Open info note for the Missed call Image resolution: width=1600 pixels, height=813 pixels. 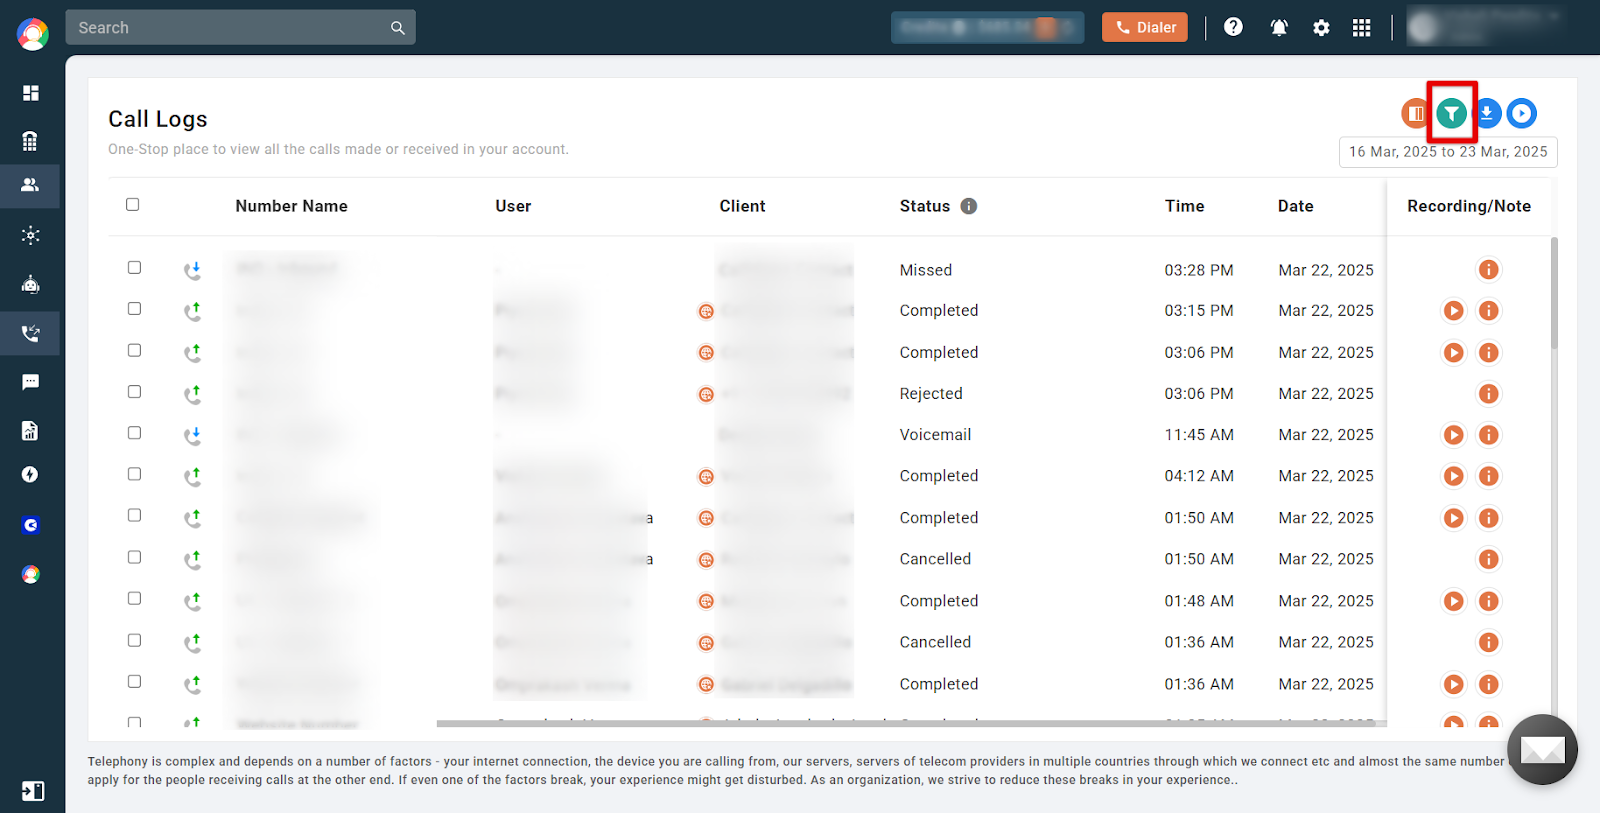(x=1488, y=270)
